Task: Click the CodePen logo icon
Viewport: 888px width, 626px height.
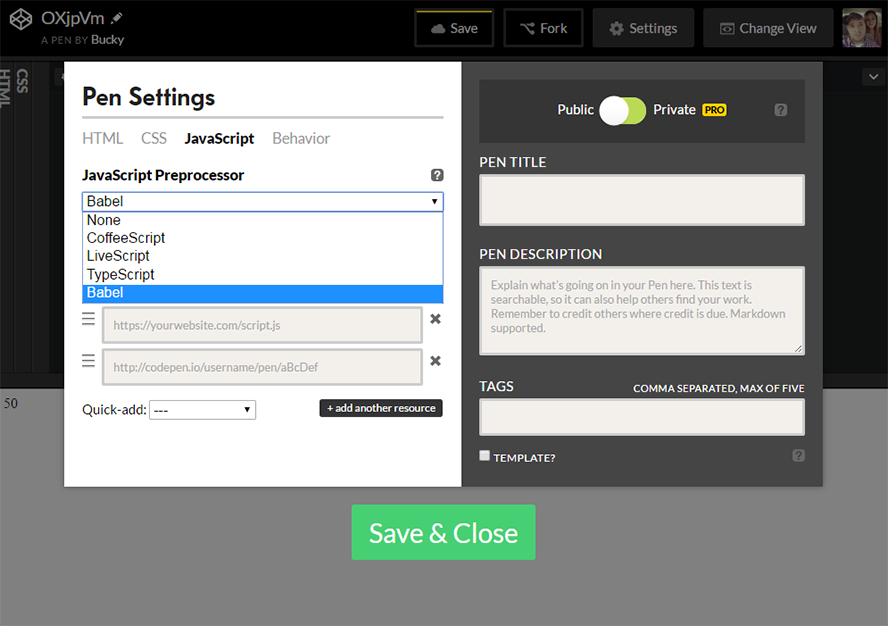Action: pos(21,20)
